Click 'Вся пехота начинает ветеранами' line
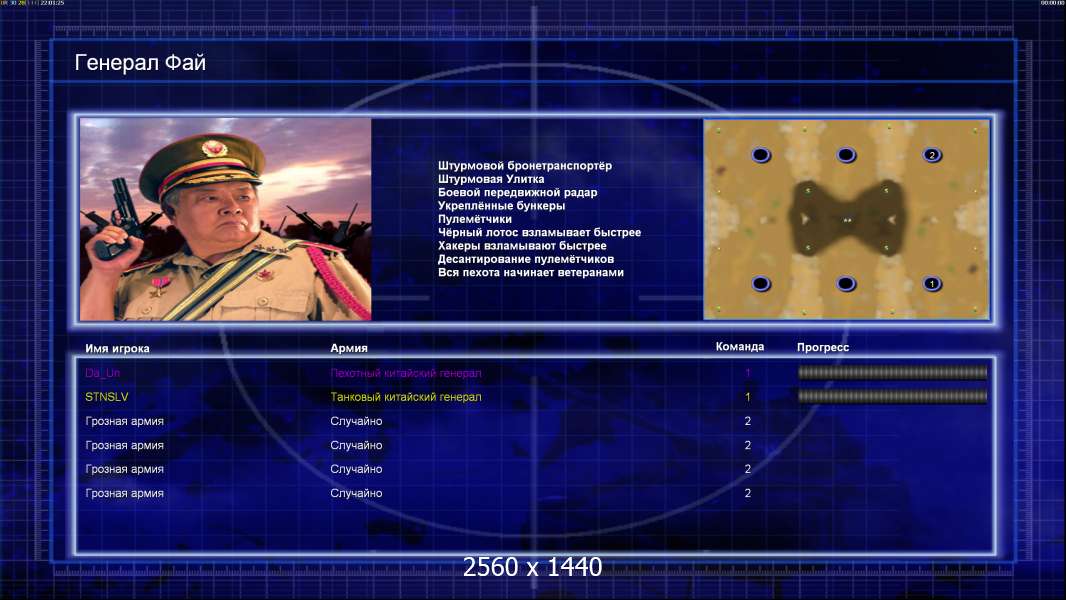 (x=530, y=272)
